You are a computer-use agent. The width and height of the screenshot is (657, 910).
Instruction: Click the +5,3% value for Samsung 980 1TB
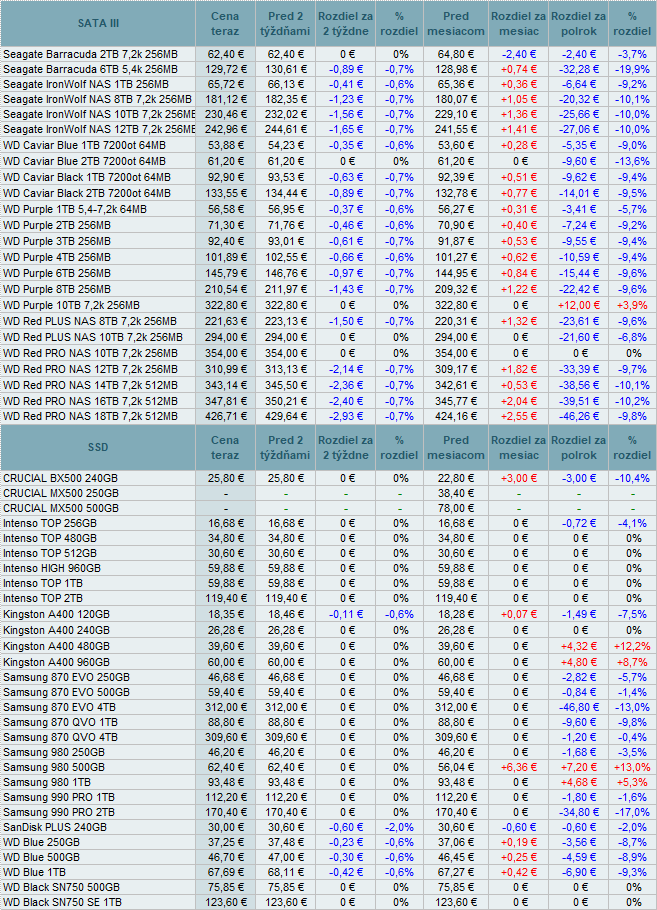tap(632, 782)
